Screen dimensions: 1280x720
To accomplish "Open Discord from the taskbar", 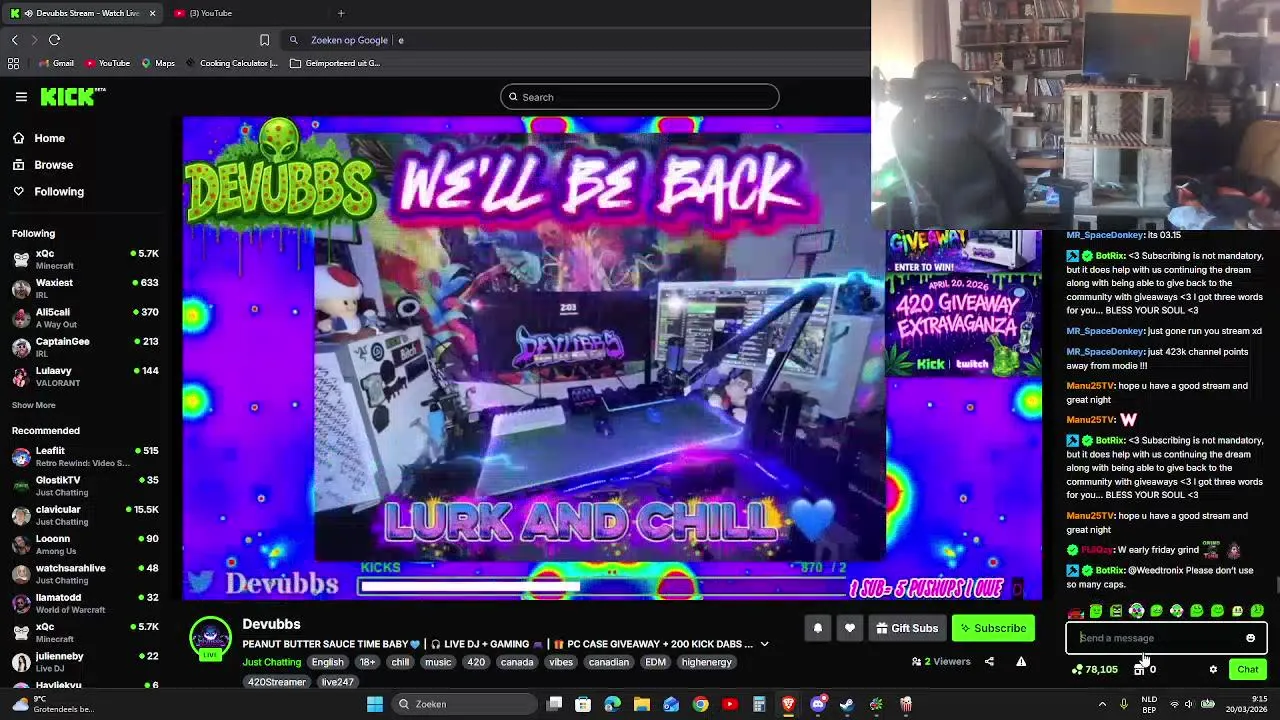I will [818, 704].
